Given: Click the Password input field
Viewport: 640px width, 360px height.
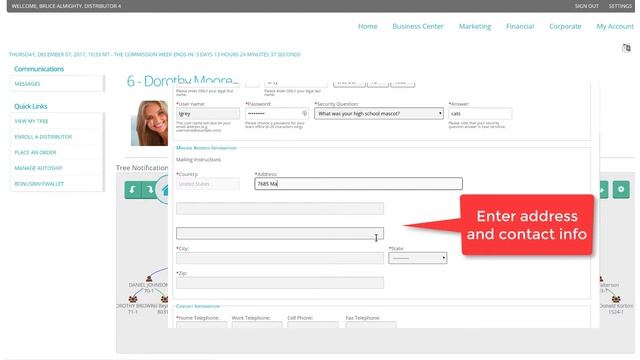Looking at the screenshot, I should click(x=276, y=113).
